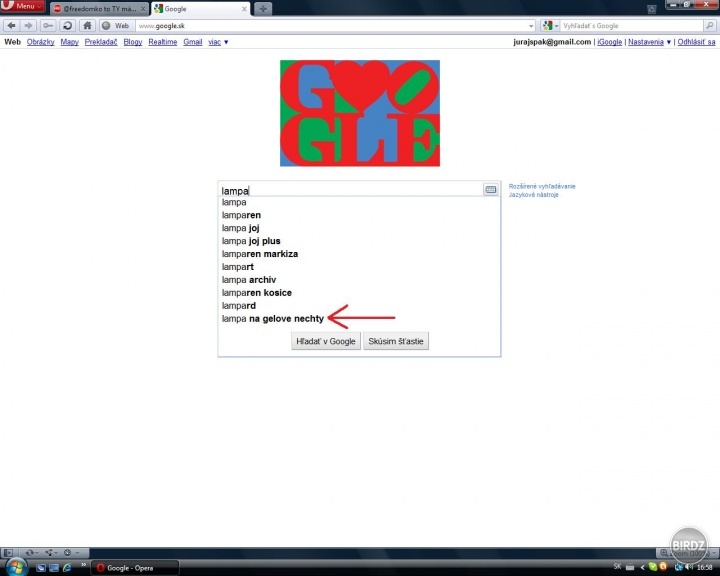Click the SK language indicator in tray
This screenshot has width=720, height=576.
tap(617, 567)
